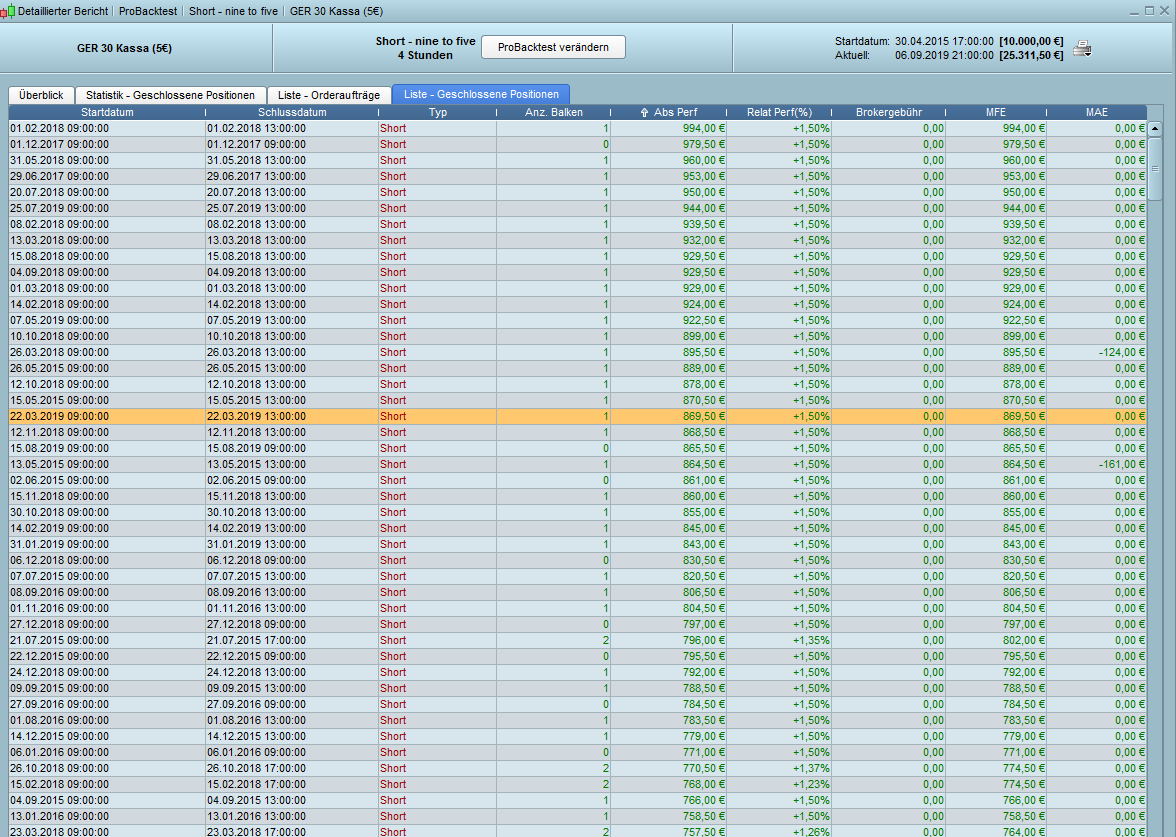Select Liste - Geschlossene Positionen tab
Viewport: 1176px width, 837px height.
pyautogui.click(x=481, y=94)
